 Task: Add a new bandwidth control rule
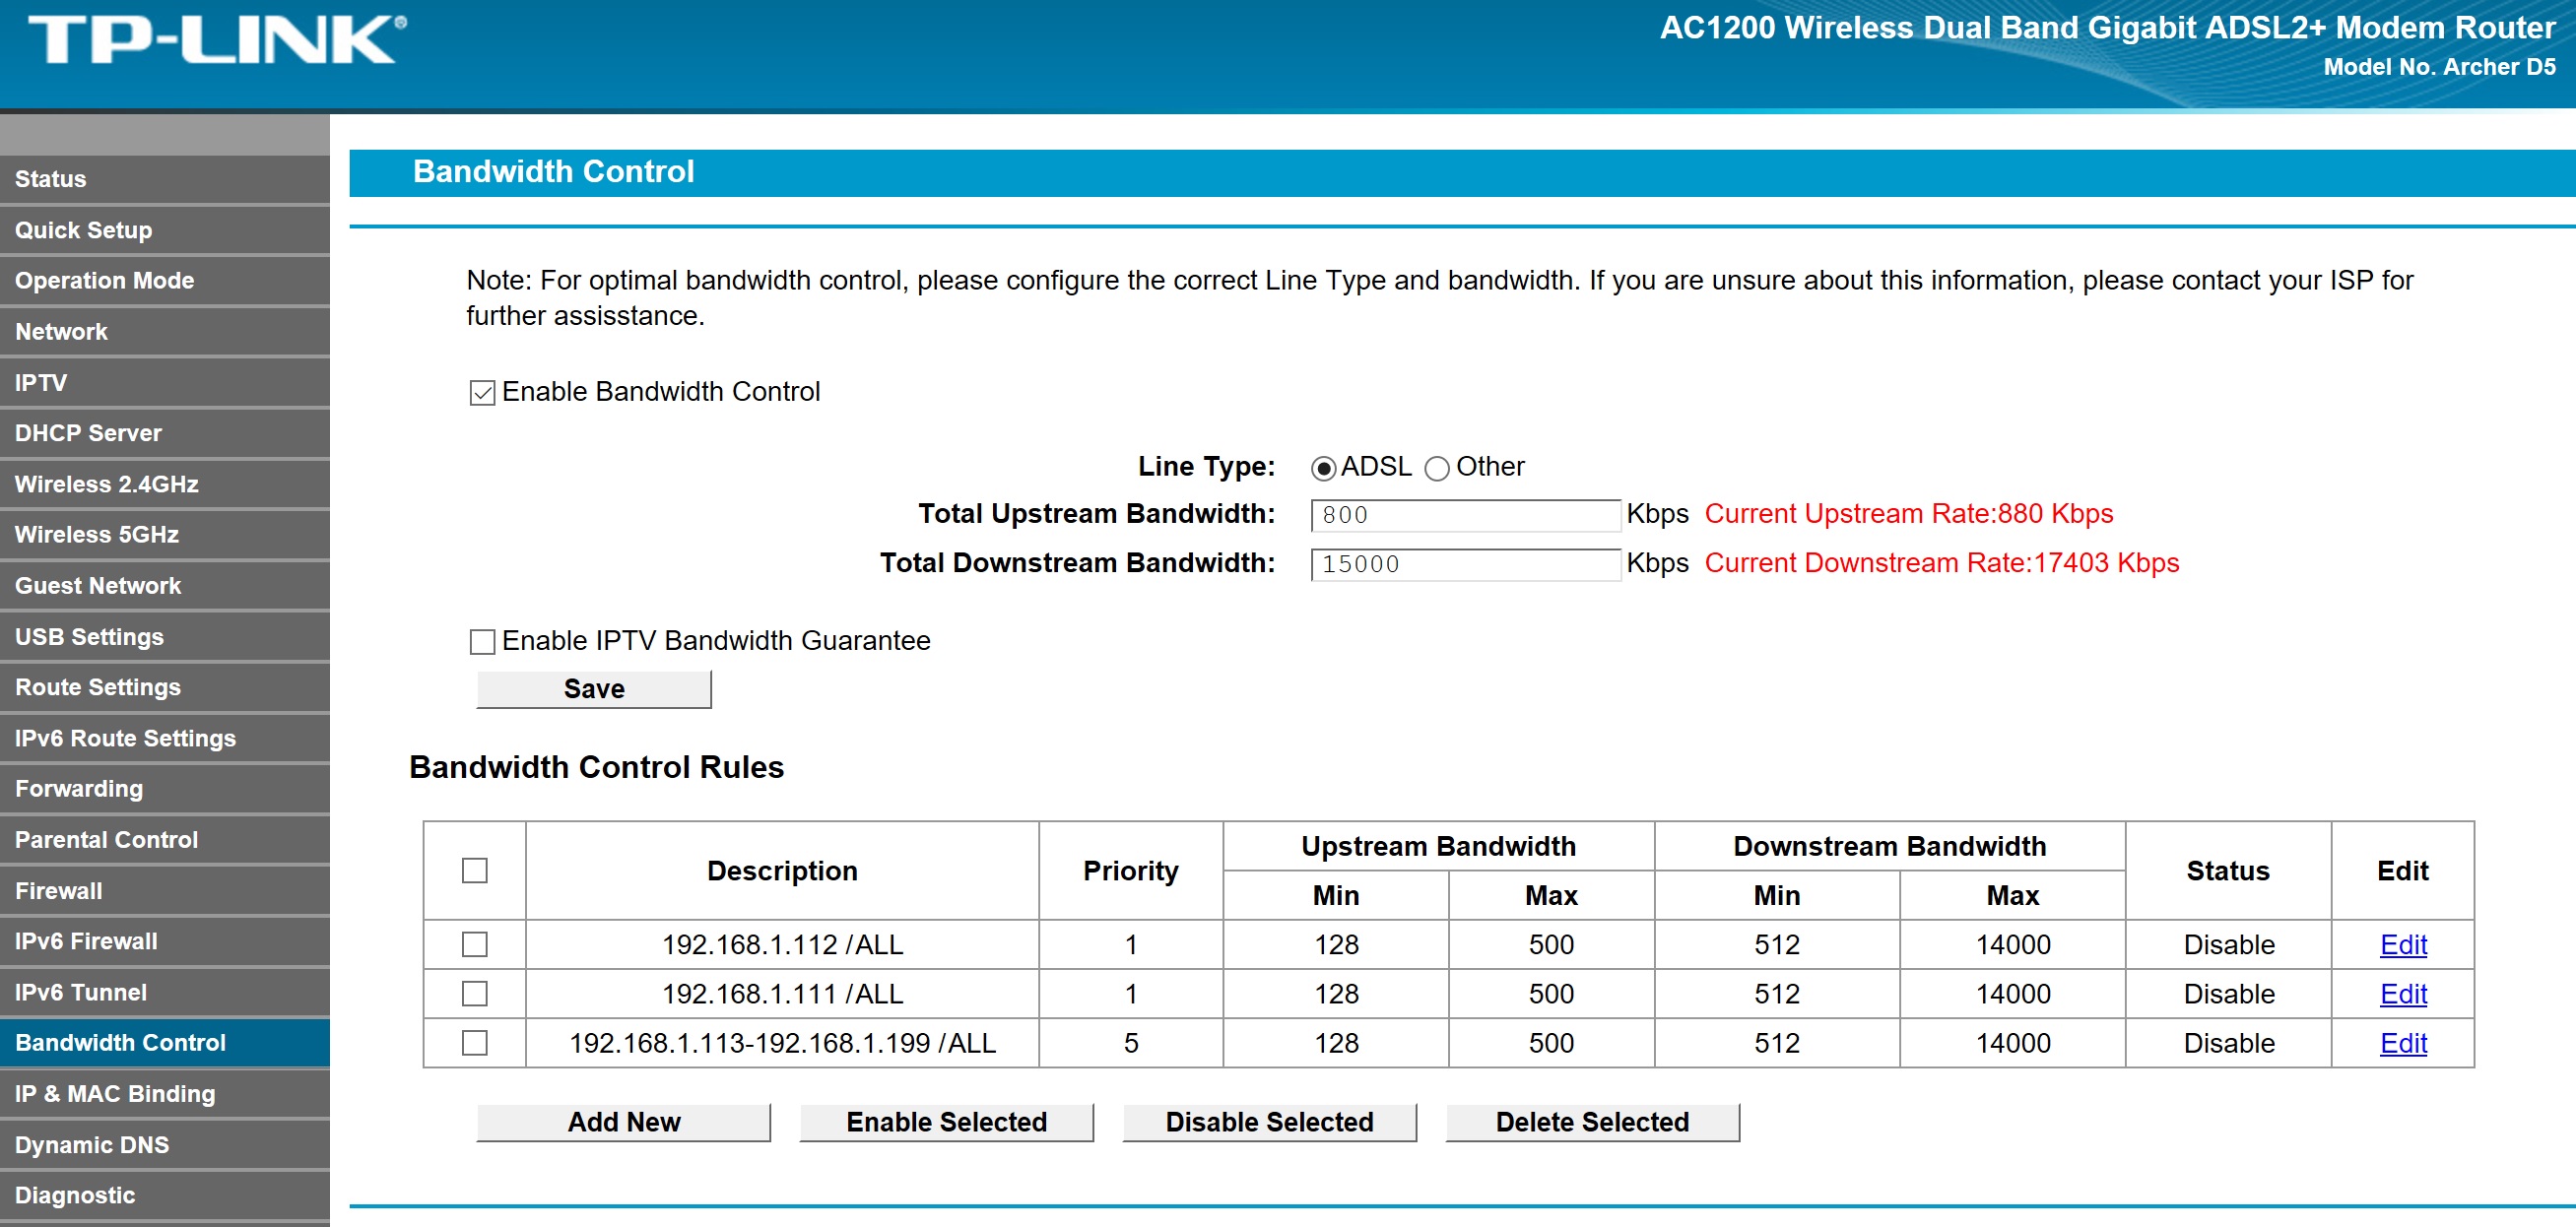point(623,1121)
